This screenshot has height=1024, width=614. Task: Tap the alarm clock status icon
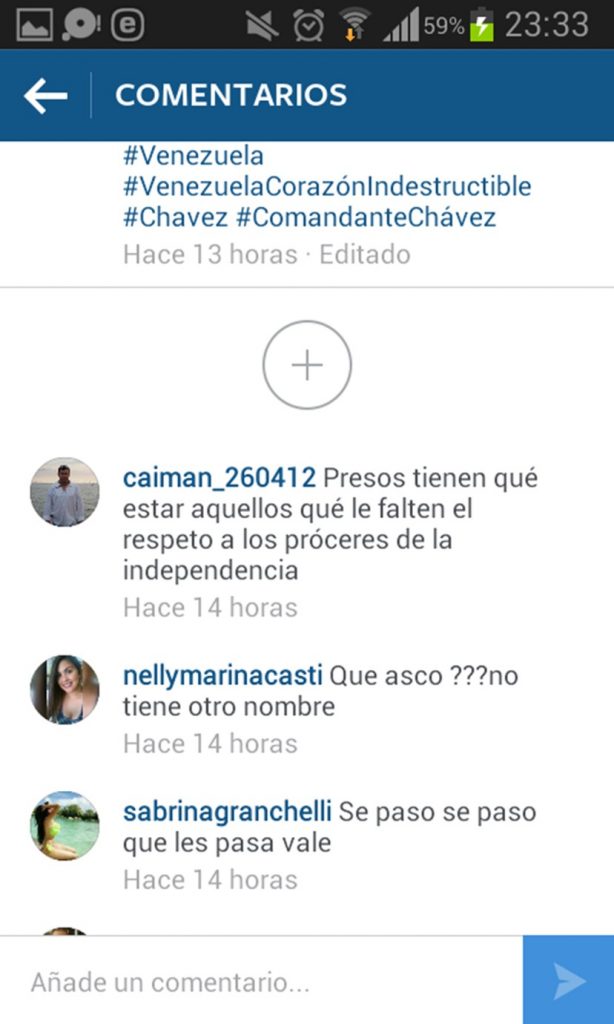click(308, 25)
